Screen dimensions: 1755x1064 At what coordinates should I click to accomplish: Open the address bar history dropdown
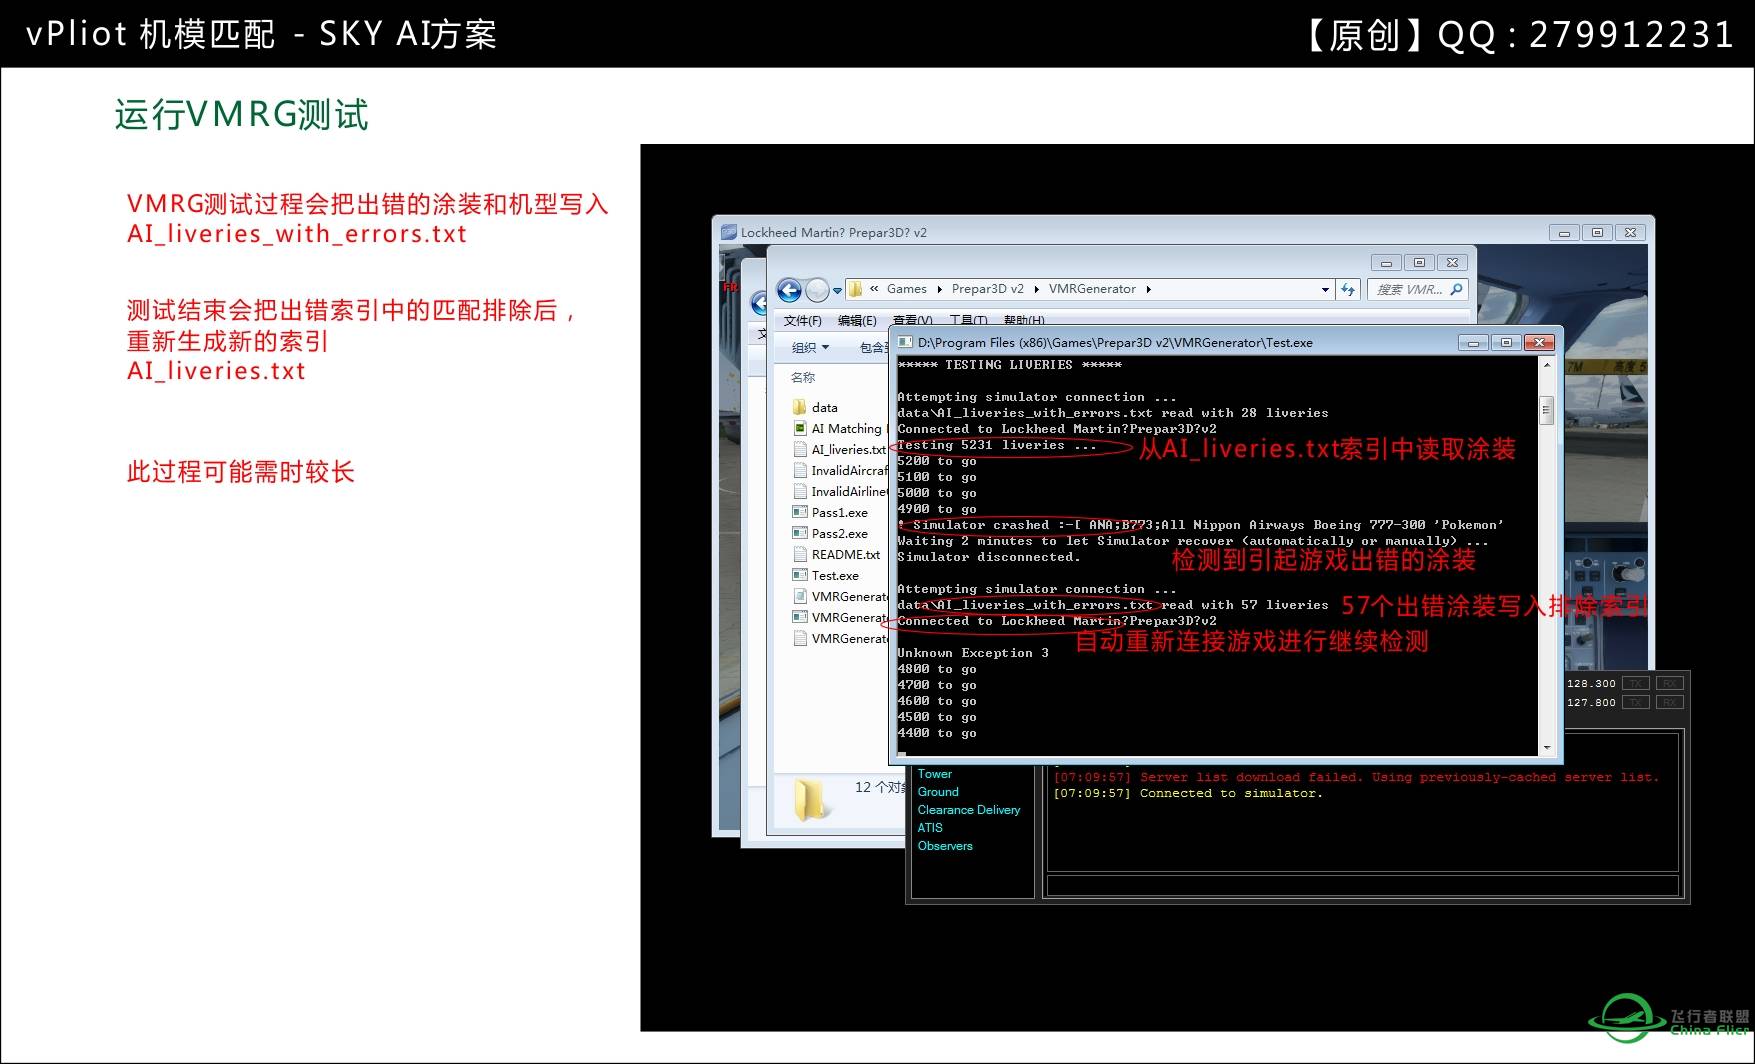[1325, 290]
